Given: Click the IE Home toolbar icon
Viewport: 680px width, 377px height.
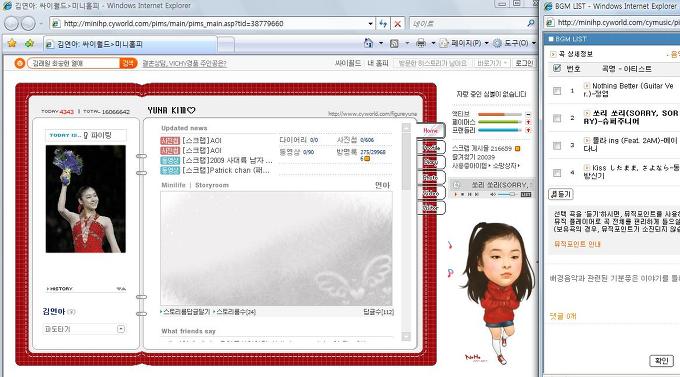Looking at the screenshot, I should pos(368,43).
